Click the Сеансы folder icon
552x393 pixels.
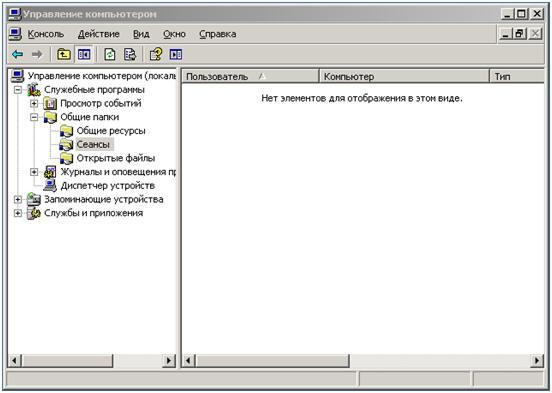[x=66, y=144]
